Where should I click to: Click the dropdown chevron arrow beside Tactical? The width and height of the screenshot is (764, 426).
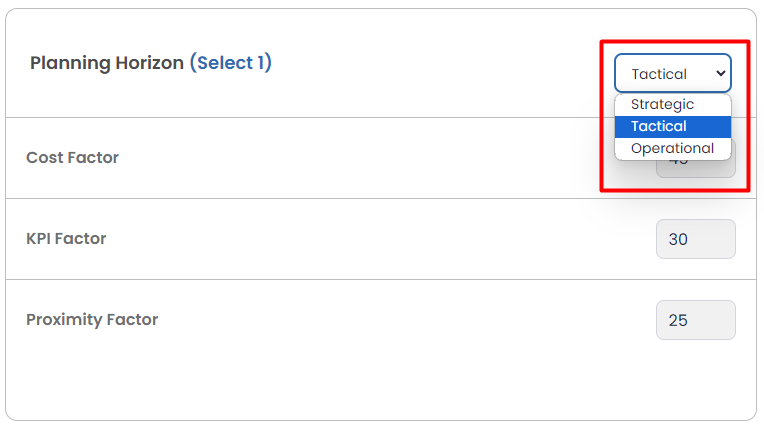point(720,74)
